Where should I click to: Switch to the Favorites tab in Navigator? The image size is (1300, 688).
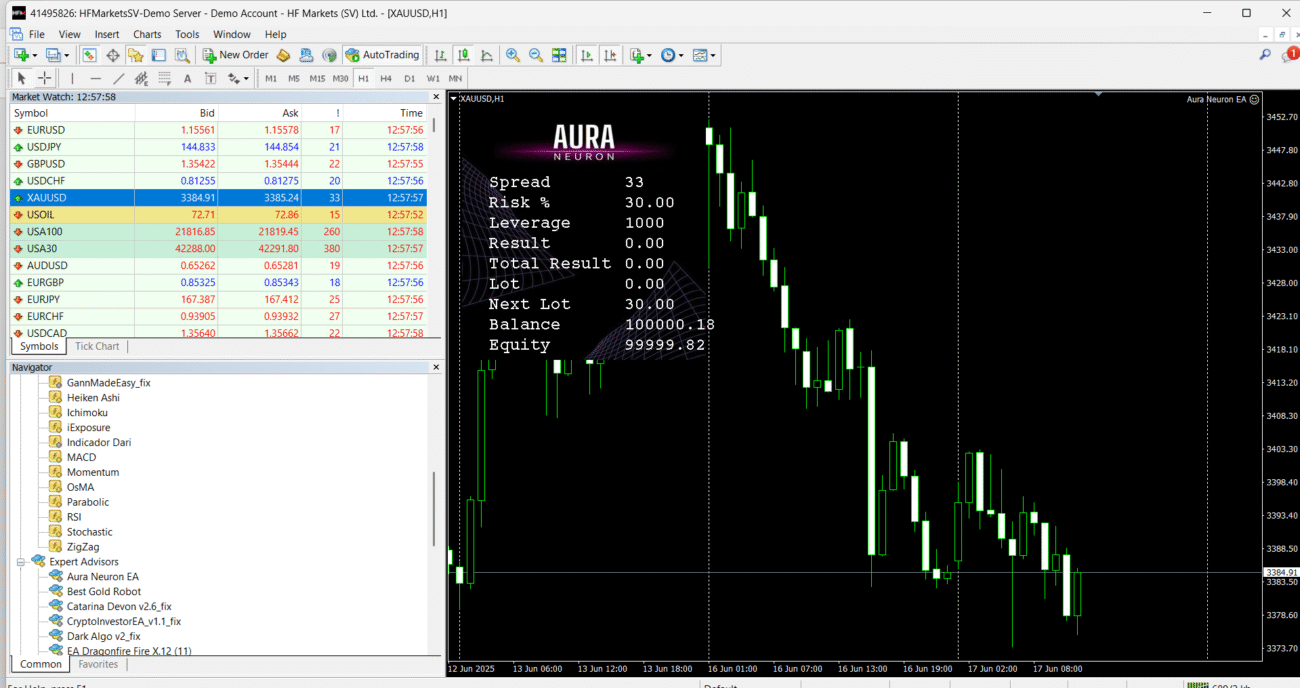[x=98, y=664]
